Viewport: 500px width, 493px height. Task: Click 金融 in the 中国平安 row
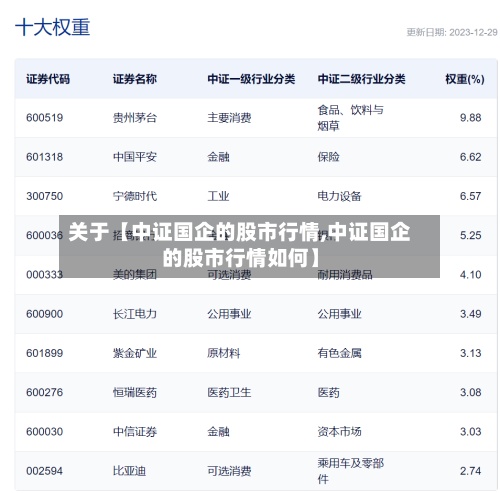218,157
